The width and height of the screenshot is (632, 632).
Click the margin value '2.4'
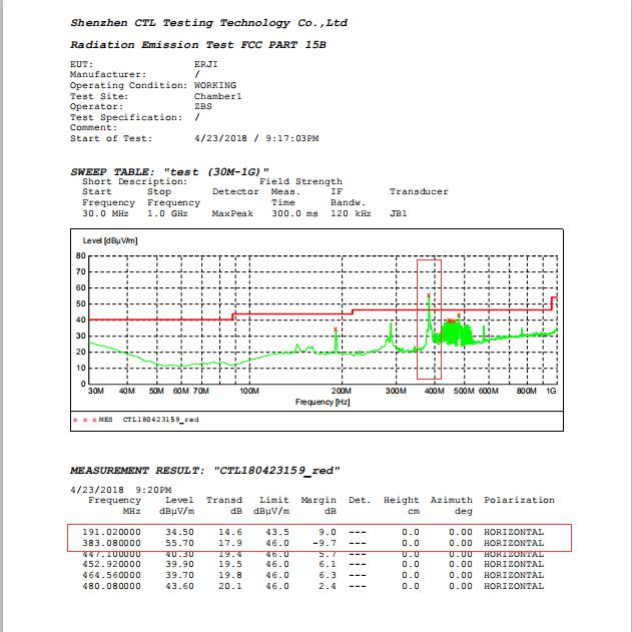coord(327,586)
